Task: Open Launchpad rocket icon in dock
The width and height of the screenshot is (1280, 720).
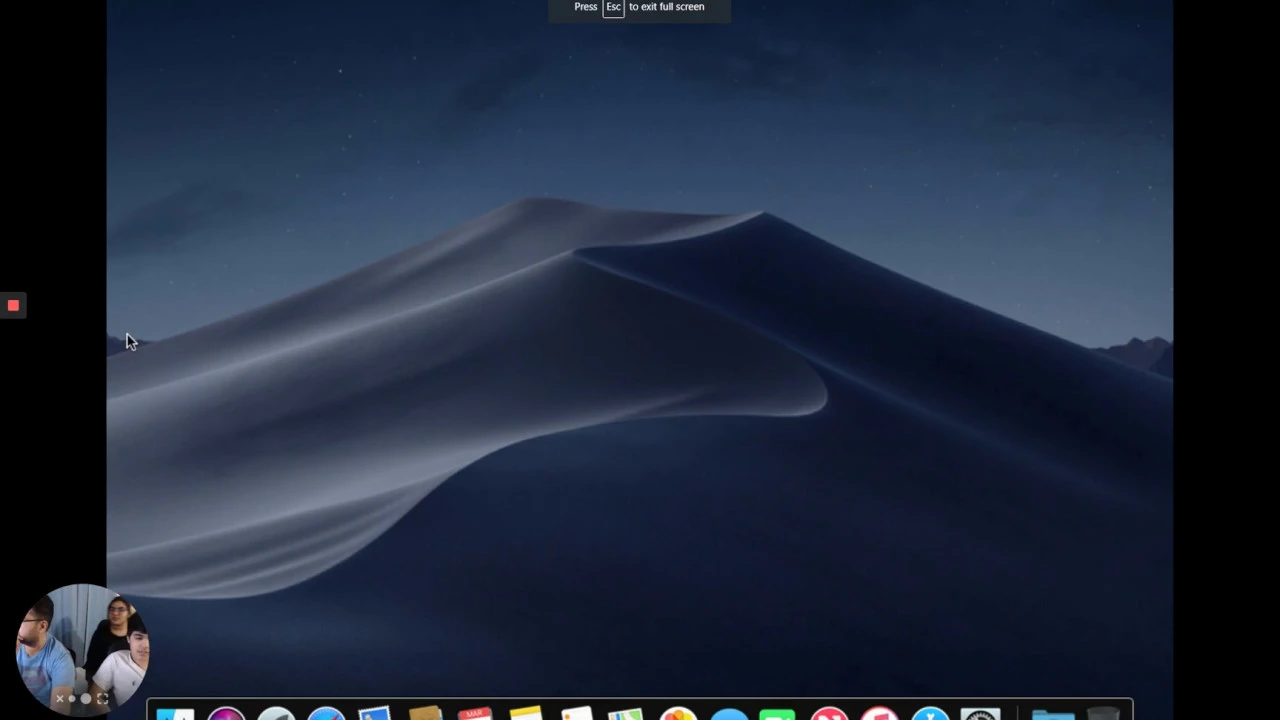Action: point(276,714)
